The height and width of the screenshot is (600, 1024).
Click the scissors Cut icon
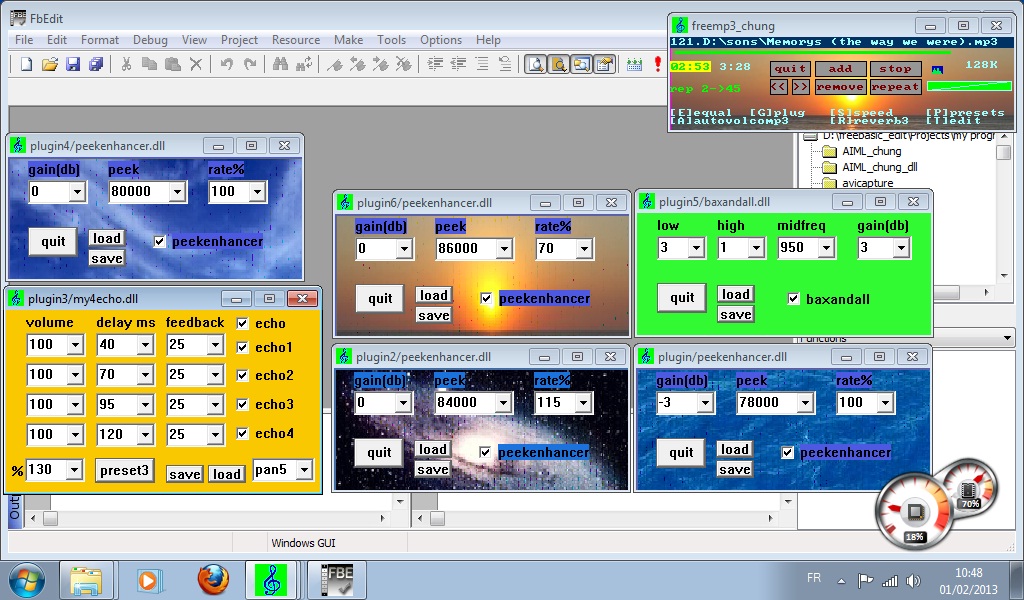[x=126, y=64]
